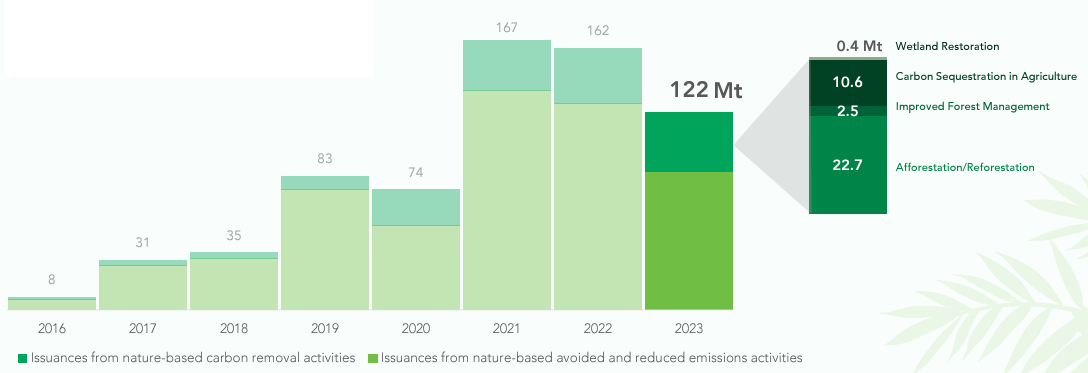Click the 2021 year label
The width and height of the screenshot is (1088, 373).
[x=507, y=328]
